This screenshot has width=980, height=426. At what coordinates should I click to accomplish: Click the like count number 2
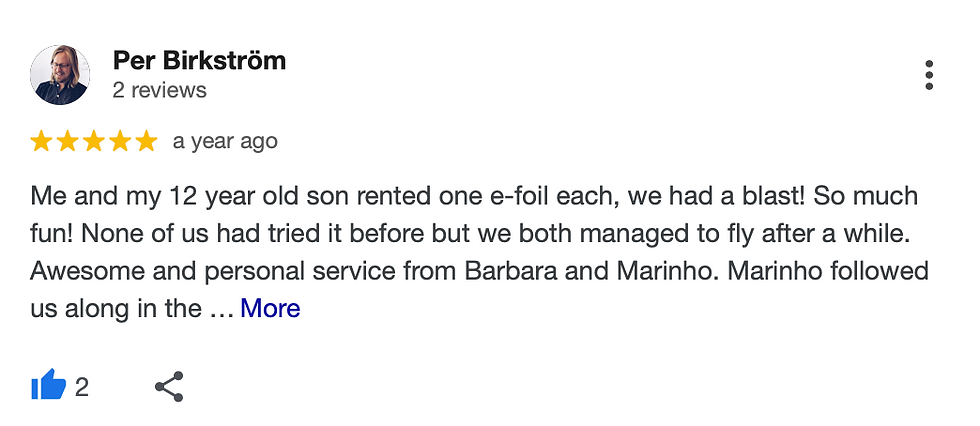pos(81,387)
